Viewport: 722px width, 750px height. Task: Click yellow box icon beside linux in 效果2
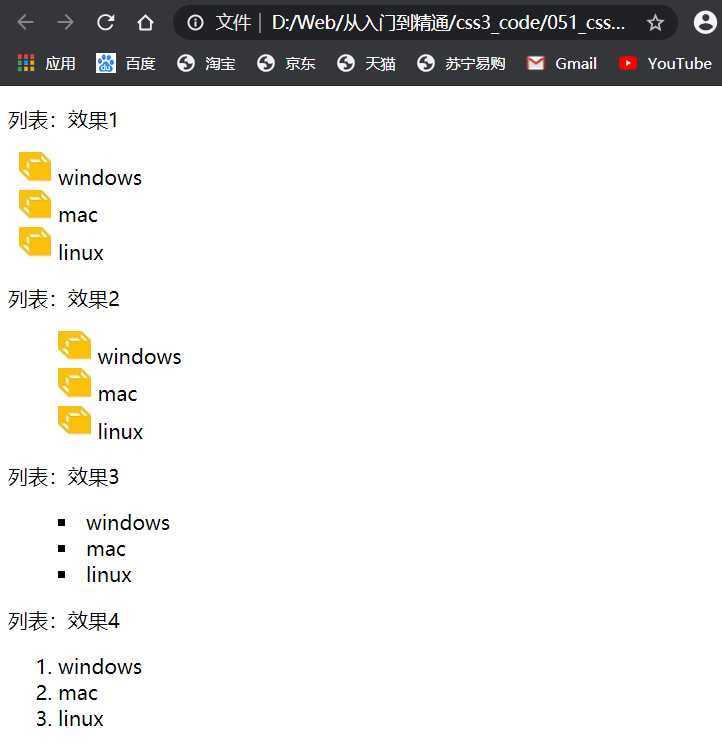click(74, 420)
